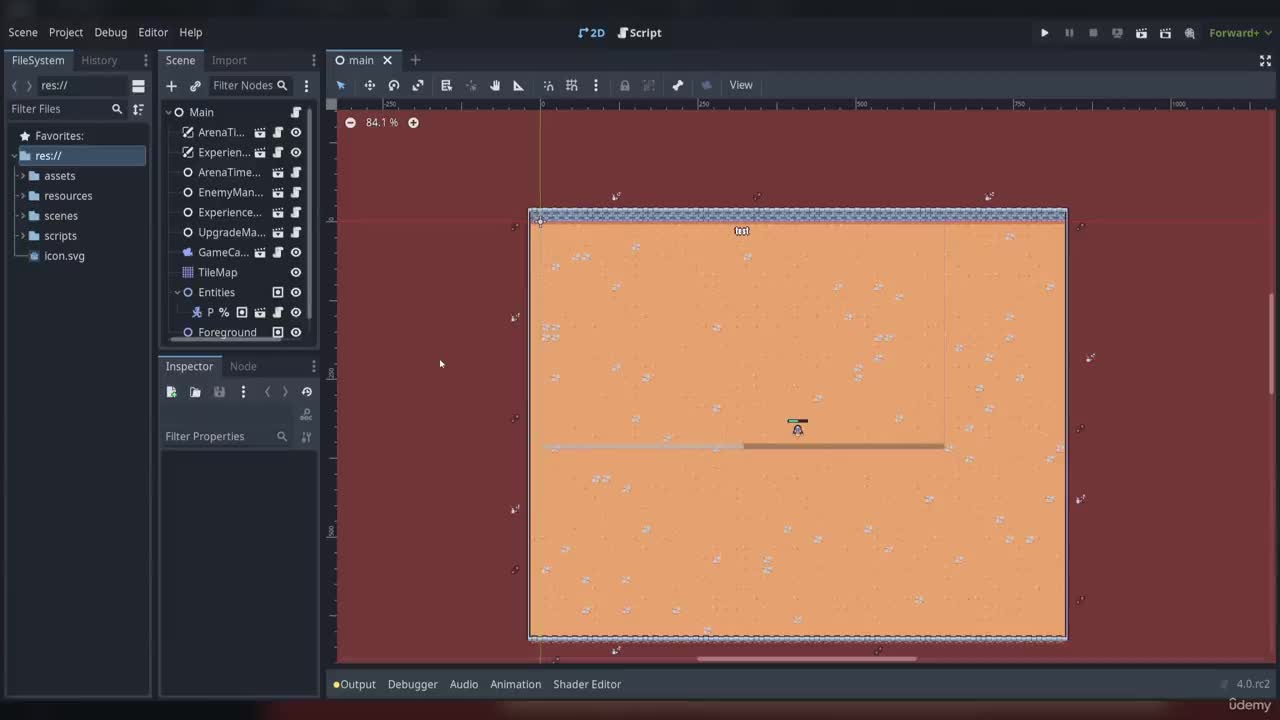Image resolution: width=1280 pixels, height=720 pixels.
Task: Hide the Experien... UI node
Action: coord(296,152)
